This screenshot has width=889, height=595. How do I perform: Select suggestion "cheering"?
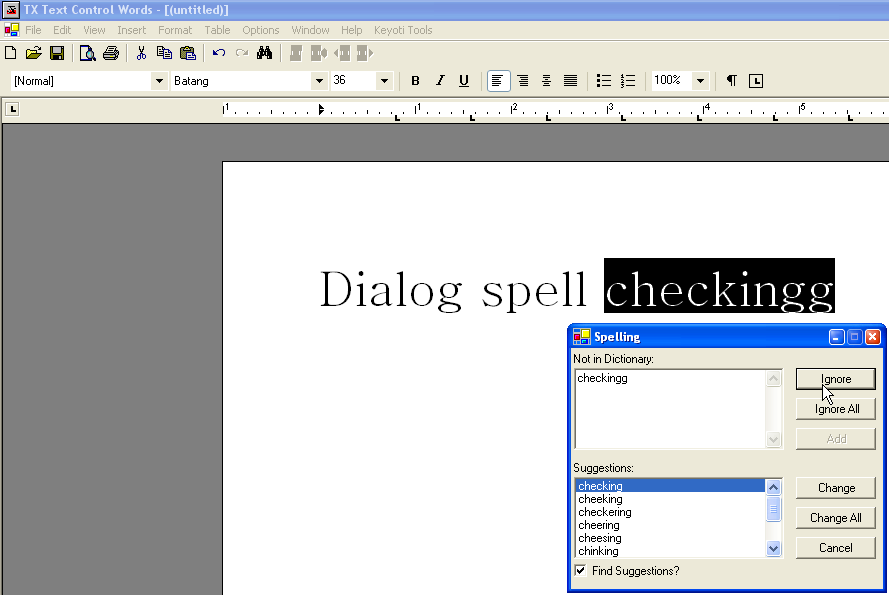point(670,525)
